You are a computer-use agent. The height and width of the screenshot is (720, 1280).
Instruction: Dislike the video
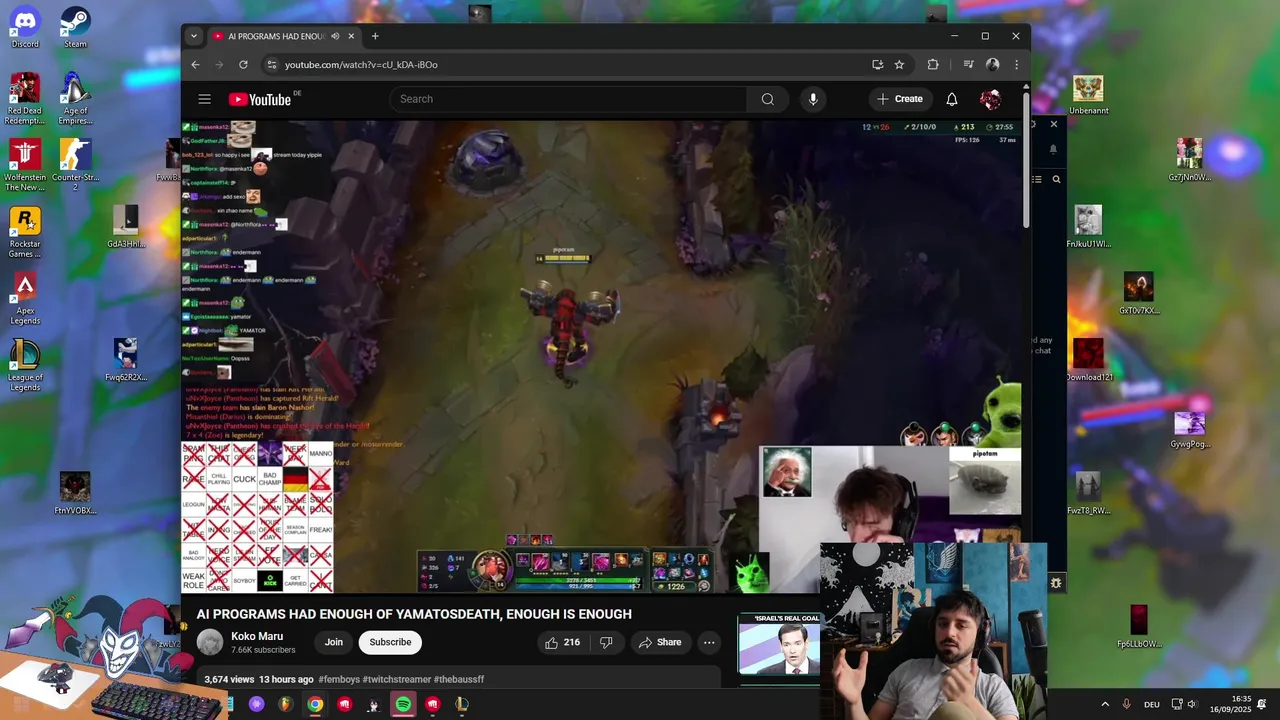pyautogui.click(x=606, y=642)
